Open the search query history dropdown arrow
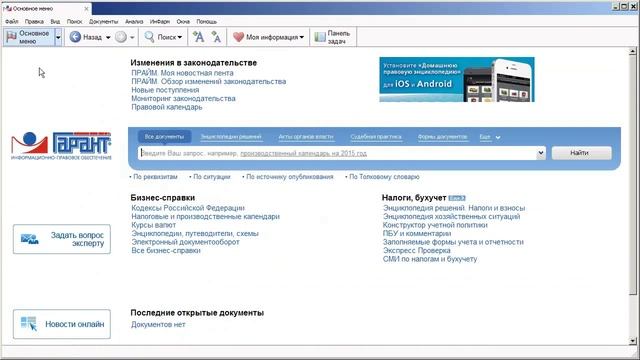640x360 pixels. 540,153
